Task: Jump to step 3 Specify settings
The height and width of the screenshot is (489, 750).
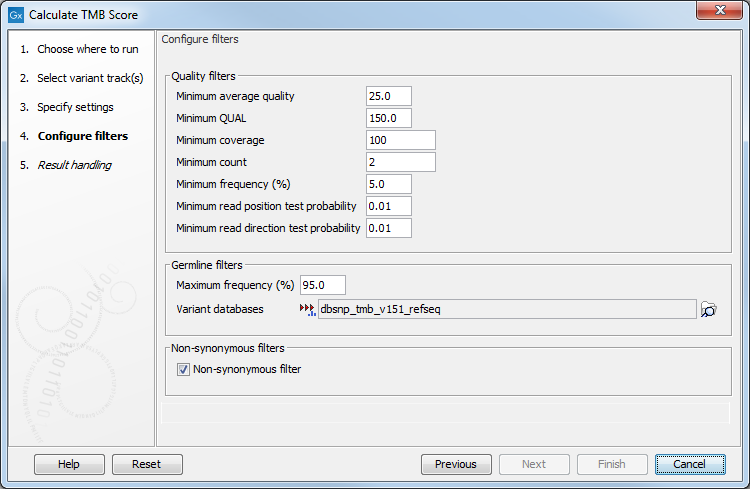Action: (x=67, y=107)
